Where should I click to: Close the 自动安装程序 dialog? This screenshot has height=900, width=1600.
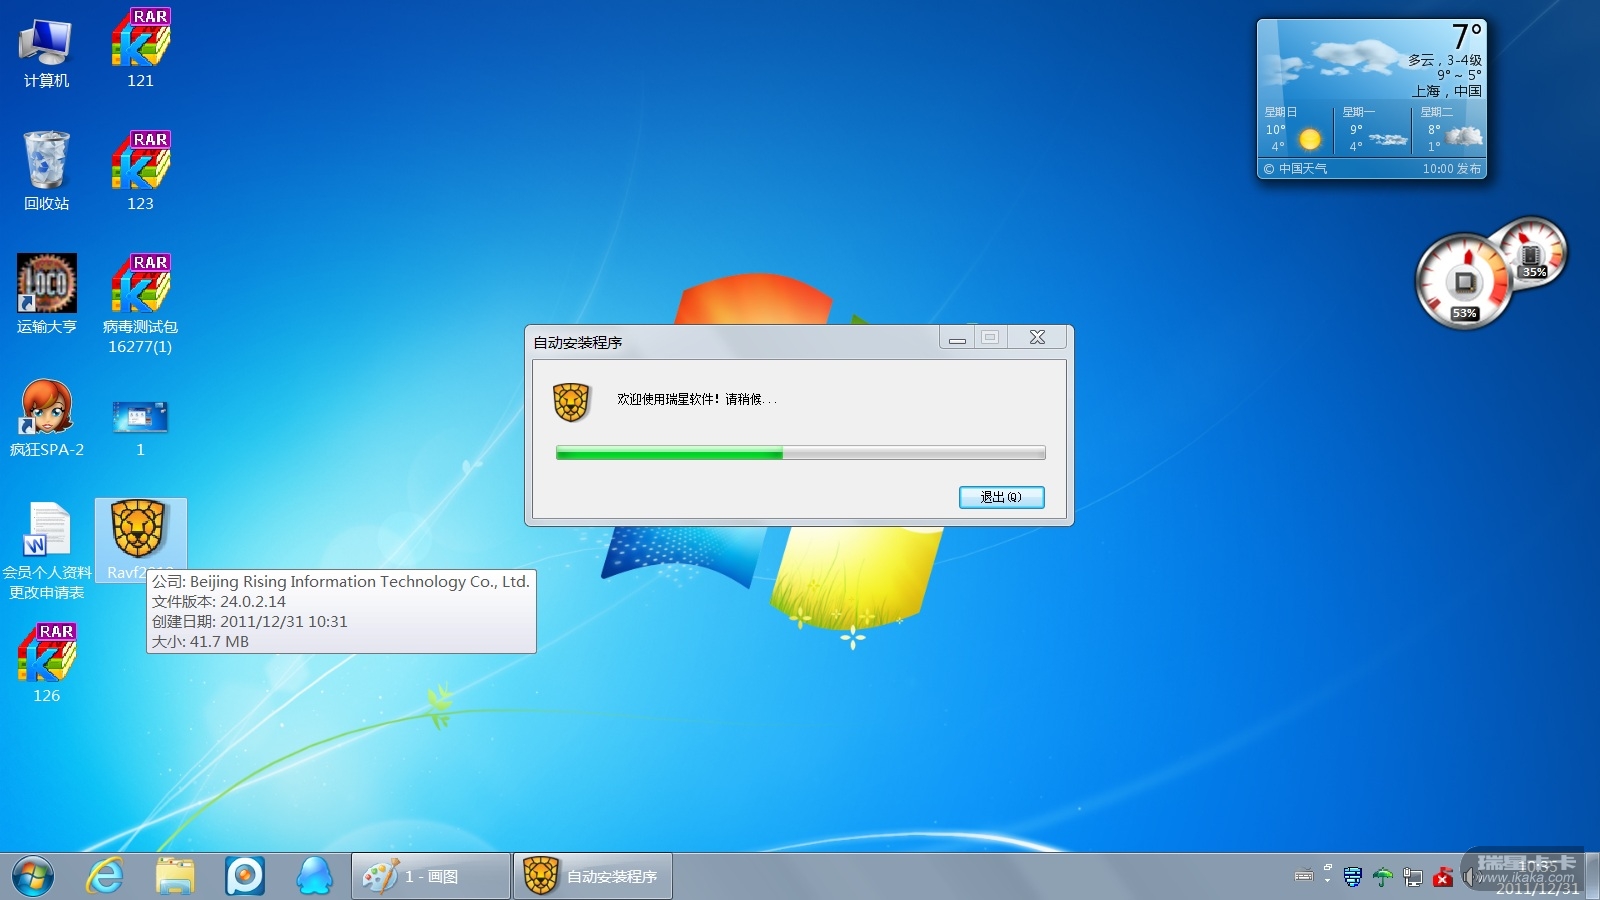tap(1037, 338)
